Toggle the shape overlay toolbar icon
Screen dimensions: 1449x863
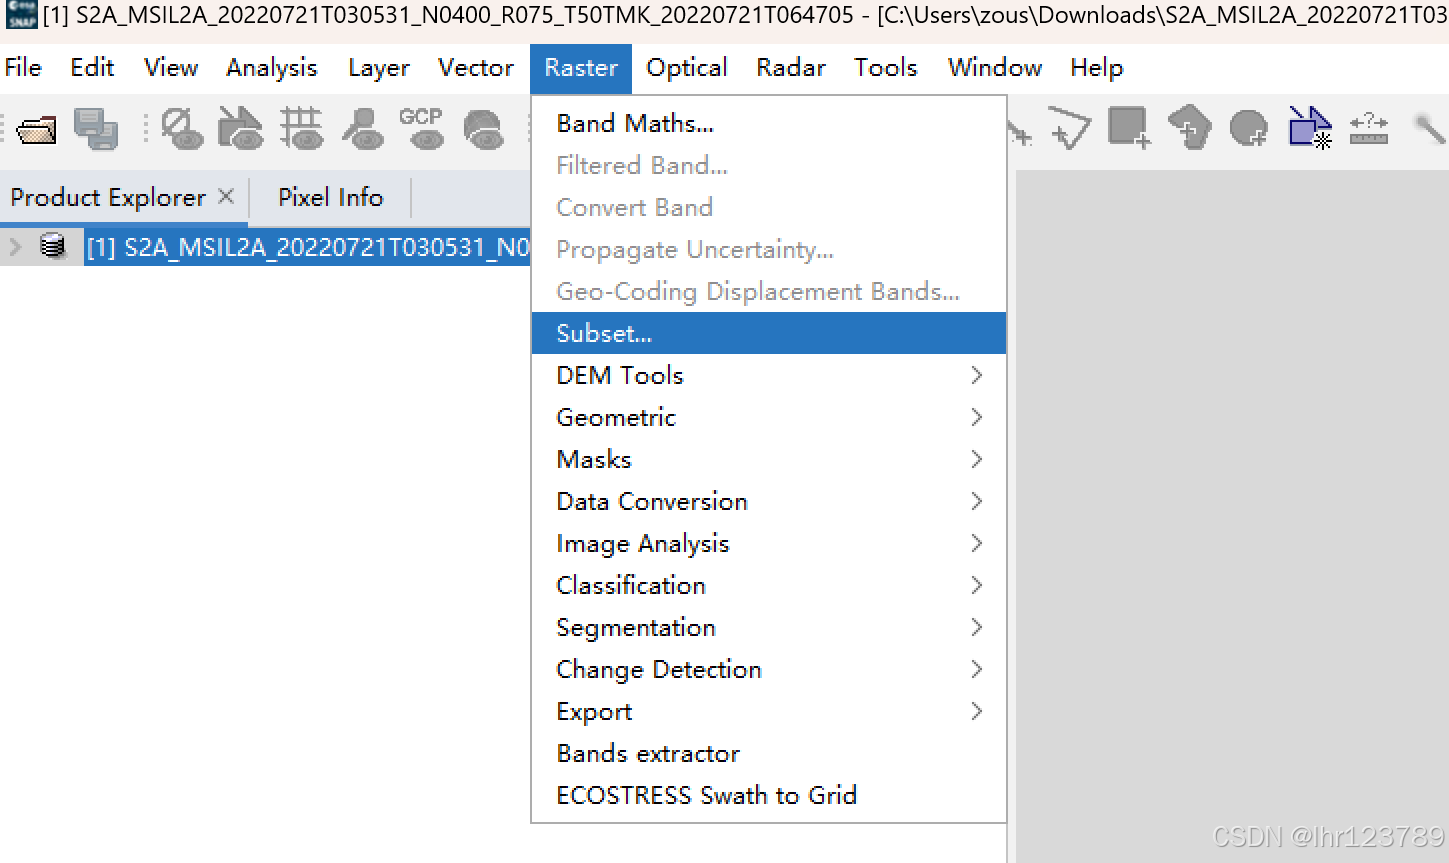click(x=241, y=129)
